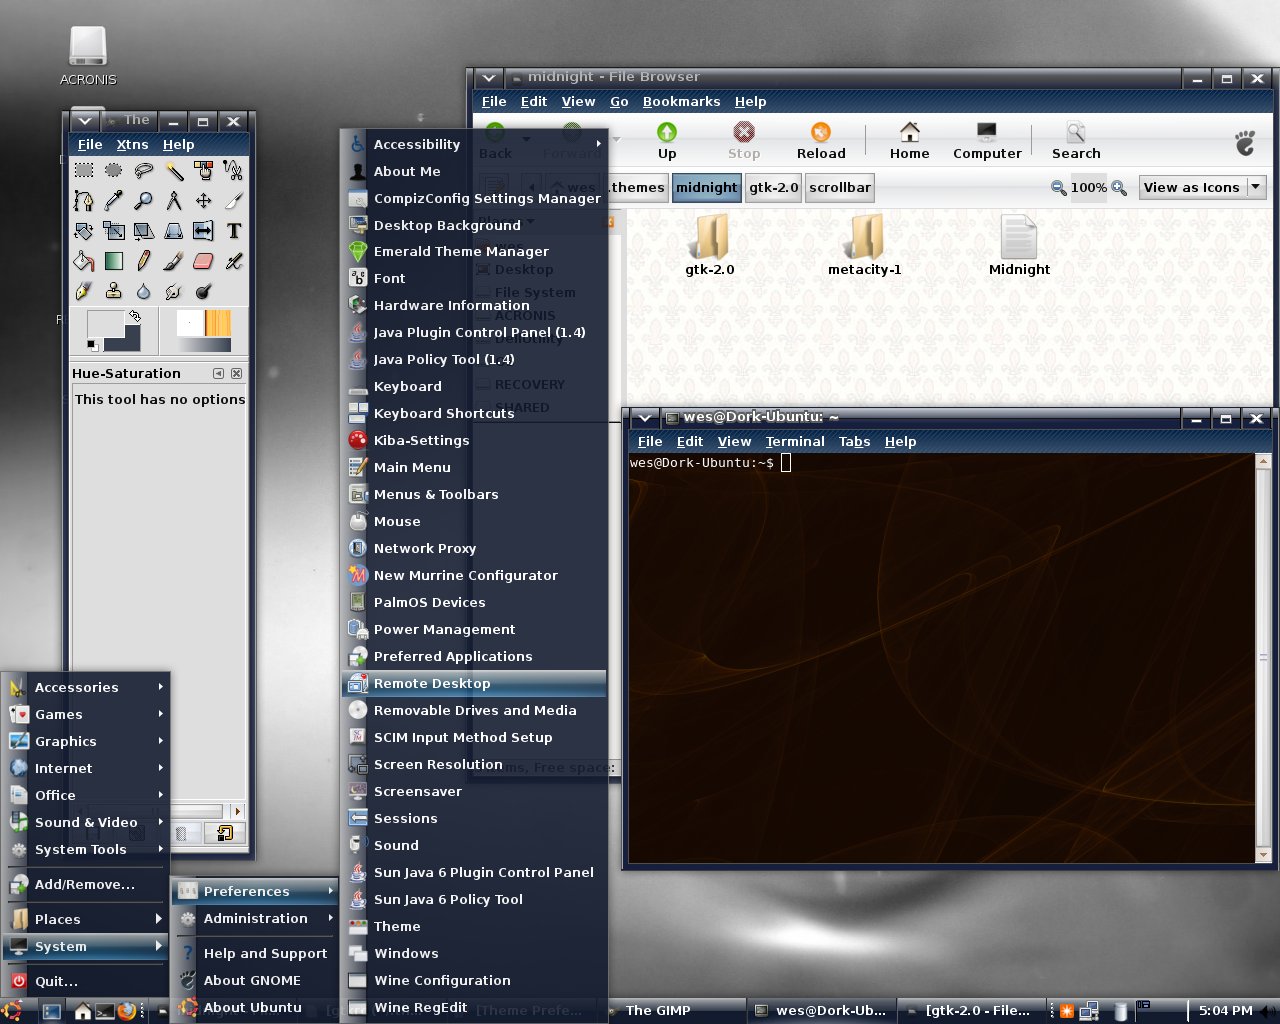Click GIMP foreground color swatch
Viewport: 1280px width, 1024px height.
coord(105,324)
